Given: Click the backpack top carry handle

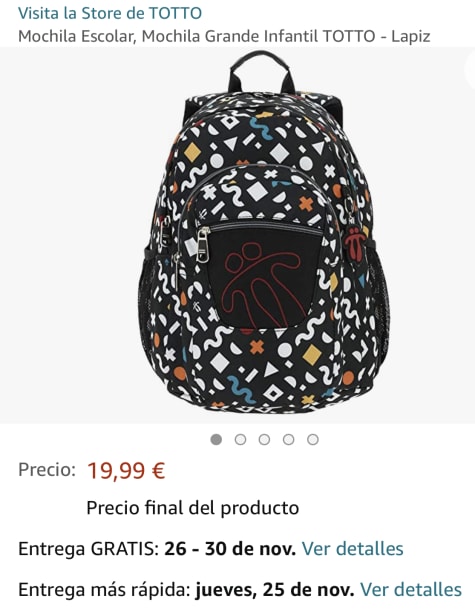Looking at the screenshot, I should tap(261, 72).
